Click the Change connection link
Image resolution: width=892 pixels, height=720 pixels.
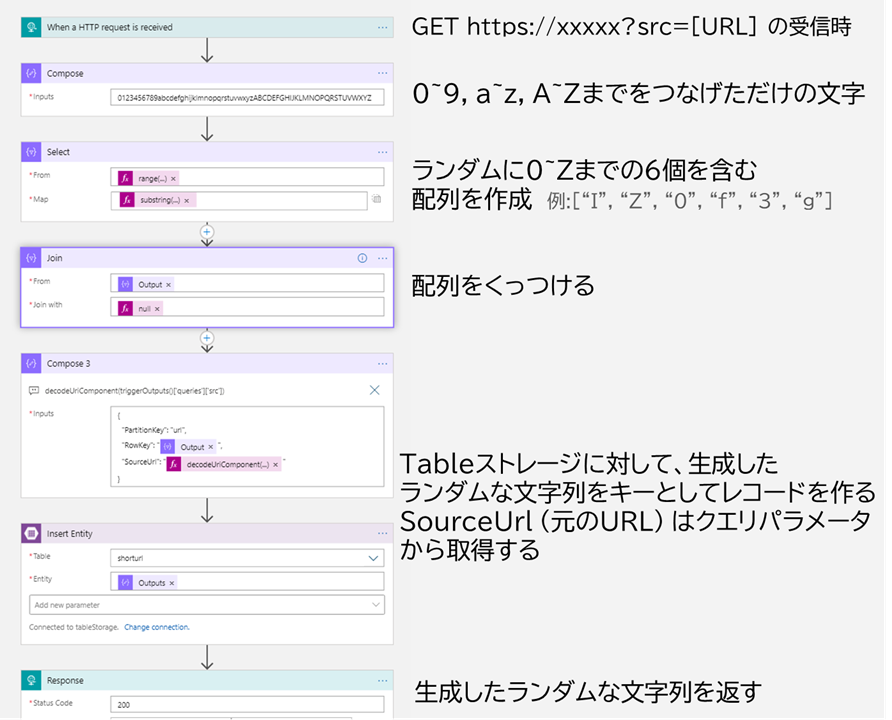(157, 627)
